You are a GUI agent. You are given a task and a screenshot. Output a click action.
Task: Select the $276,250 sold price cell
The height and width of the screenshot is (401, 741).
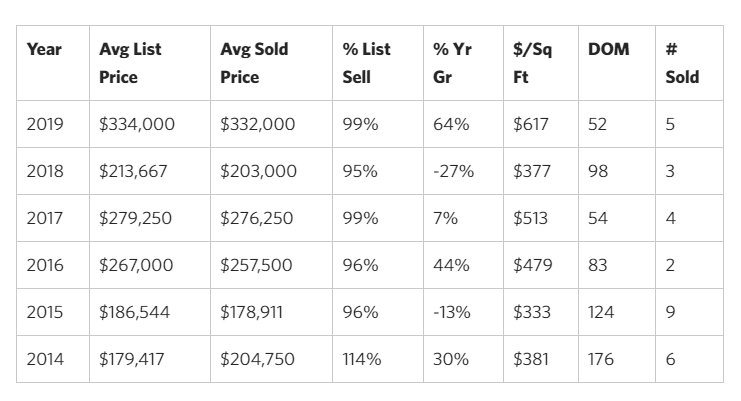click(257, 218)
